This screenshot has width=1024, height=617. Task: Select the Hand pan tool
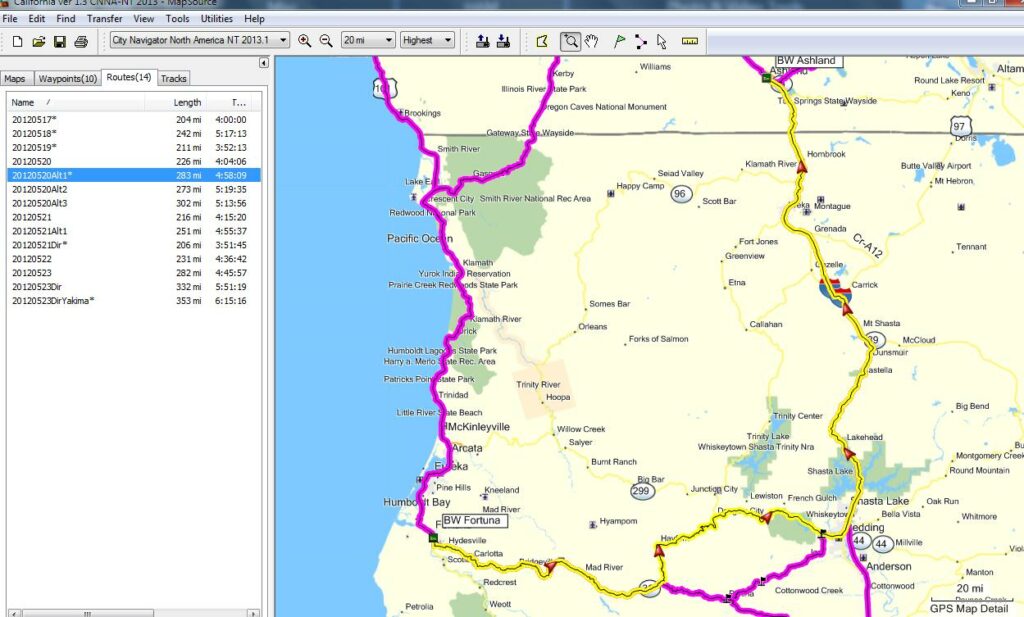pyautogui.click(x=592, y=41)
